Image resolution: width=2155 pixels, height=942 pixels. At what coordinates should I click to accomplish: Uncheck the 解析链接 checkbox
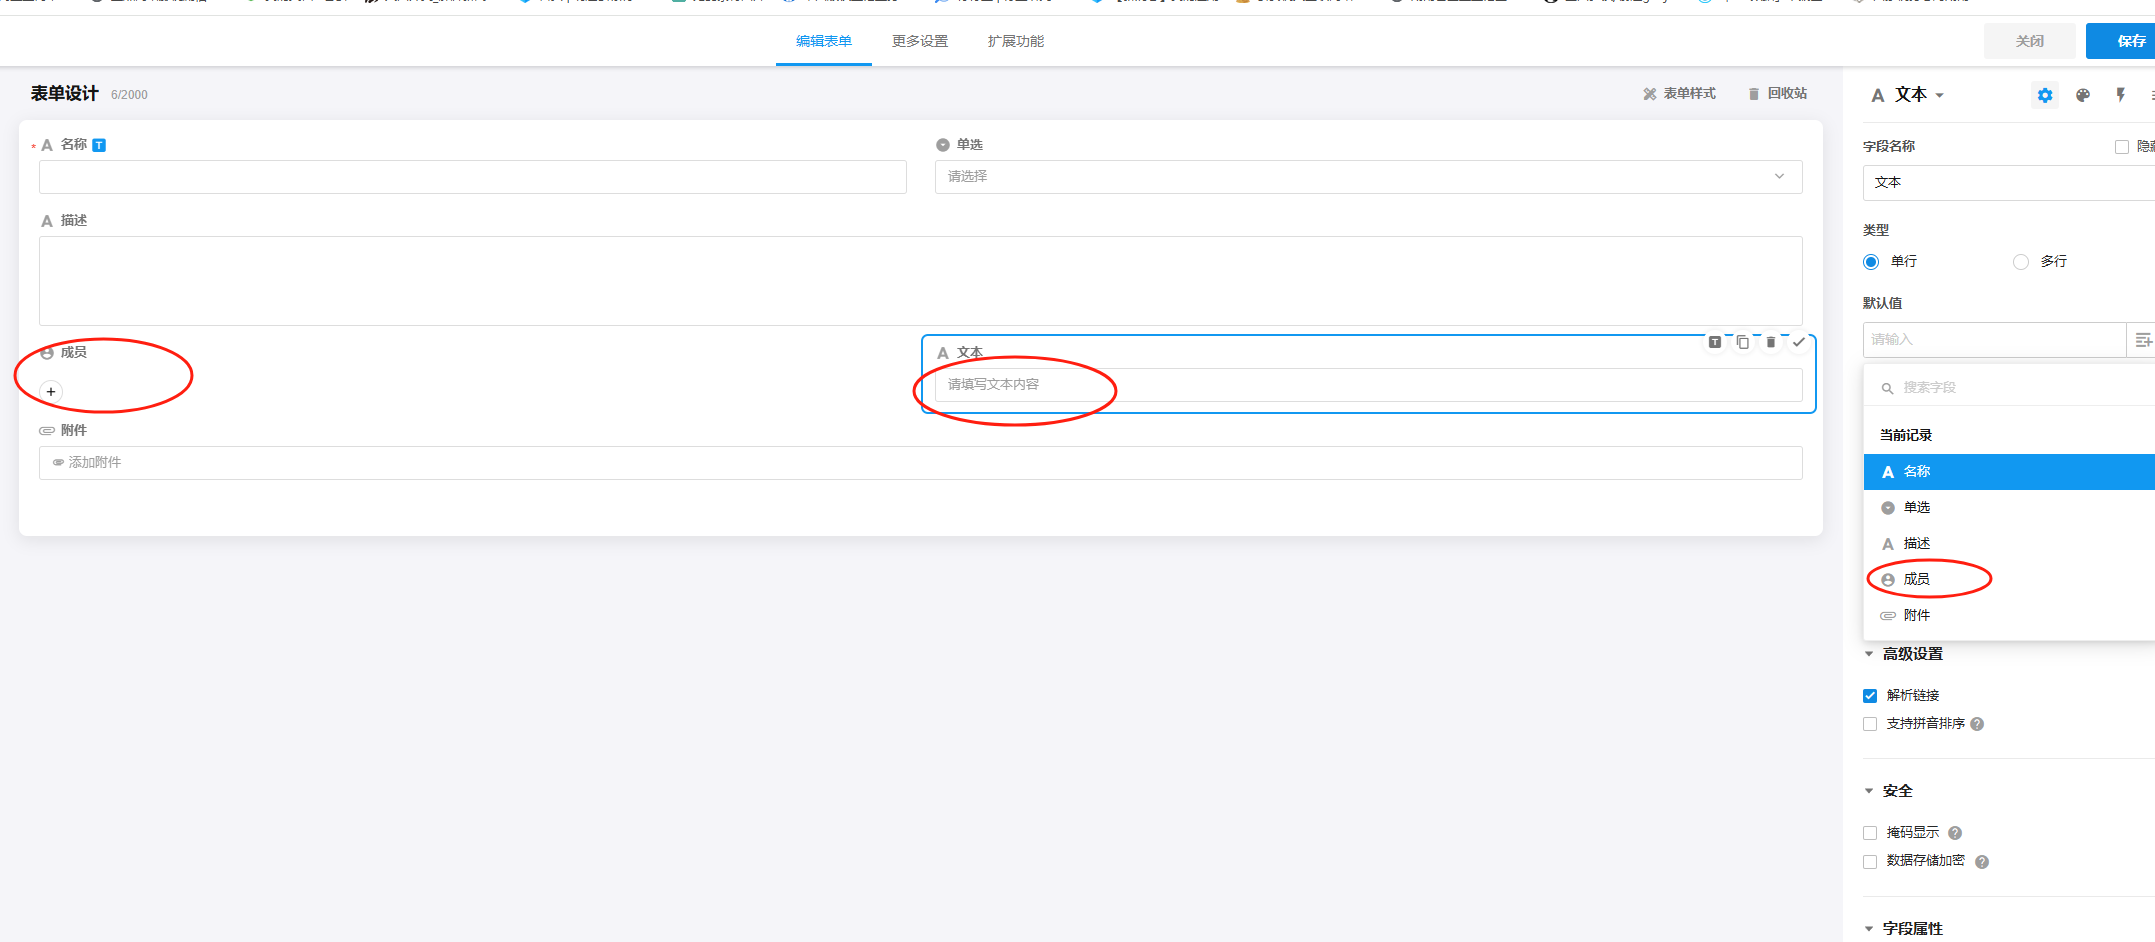[1870, 696]
